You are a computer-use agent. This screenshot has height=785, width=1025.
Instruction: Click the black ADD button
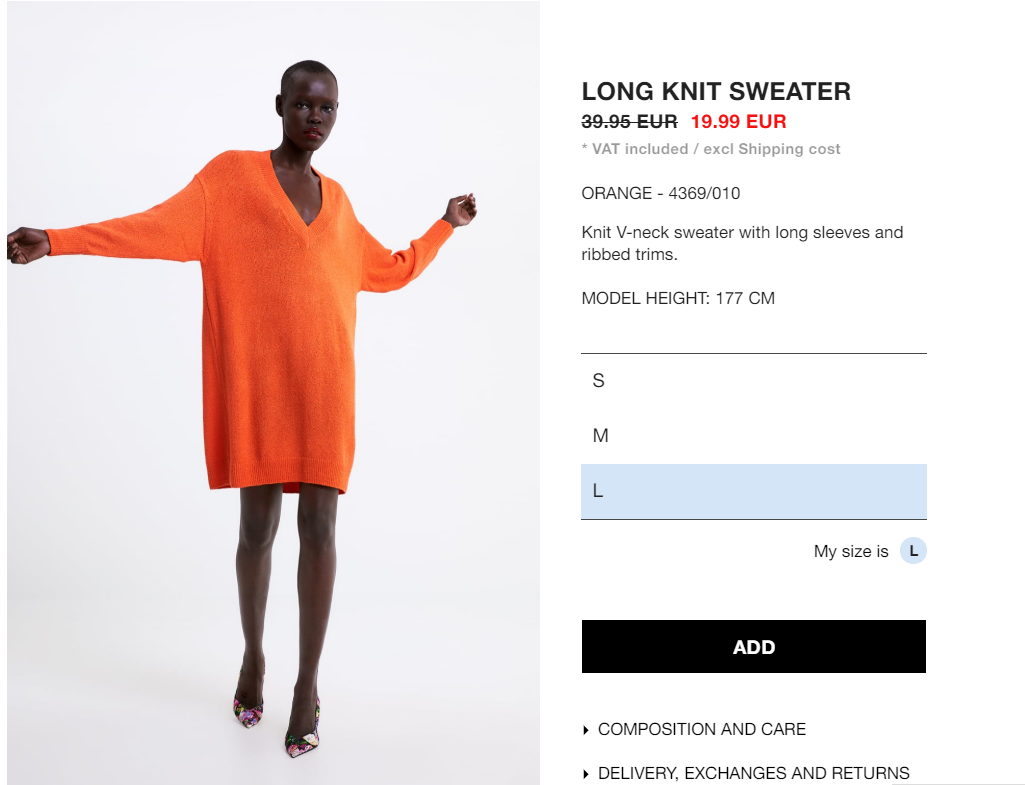754,646
